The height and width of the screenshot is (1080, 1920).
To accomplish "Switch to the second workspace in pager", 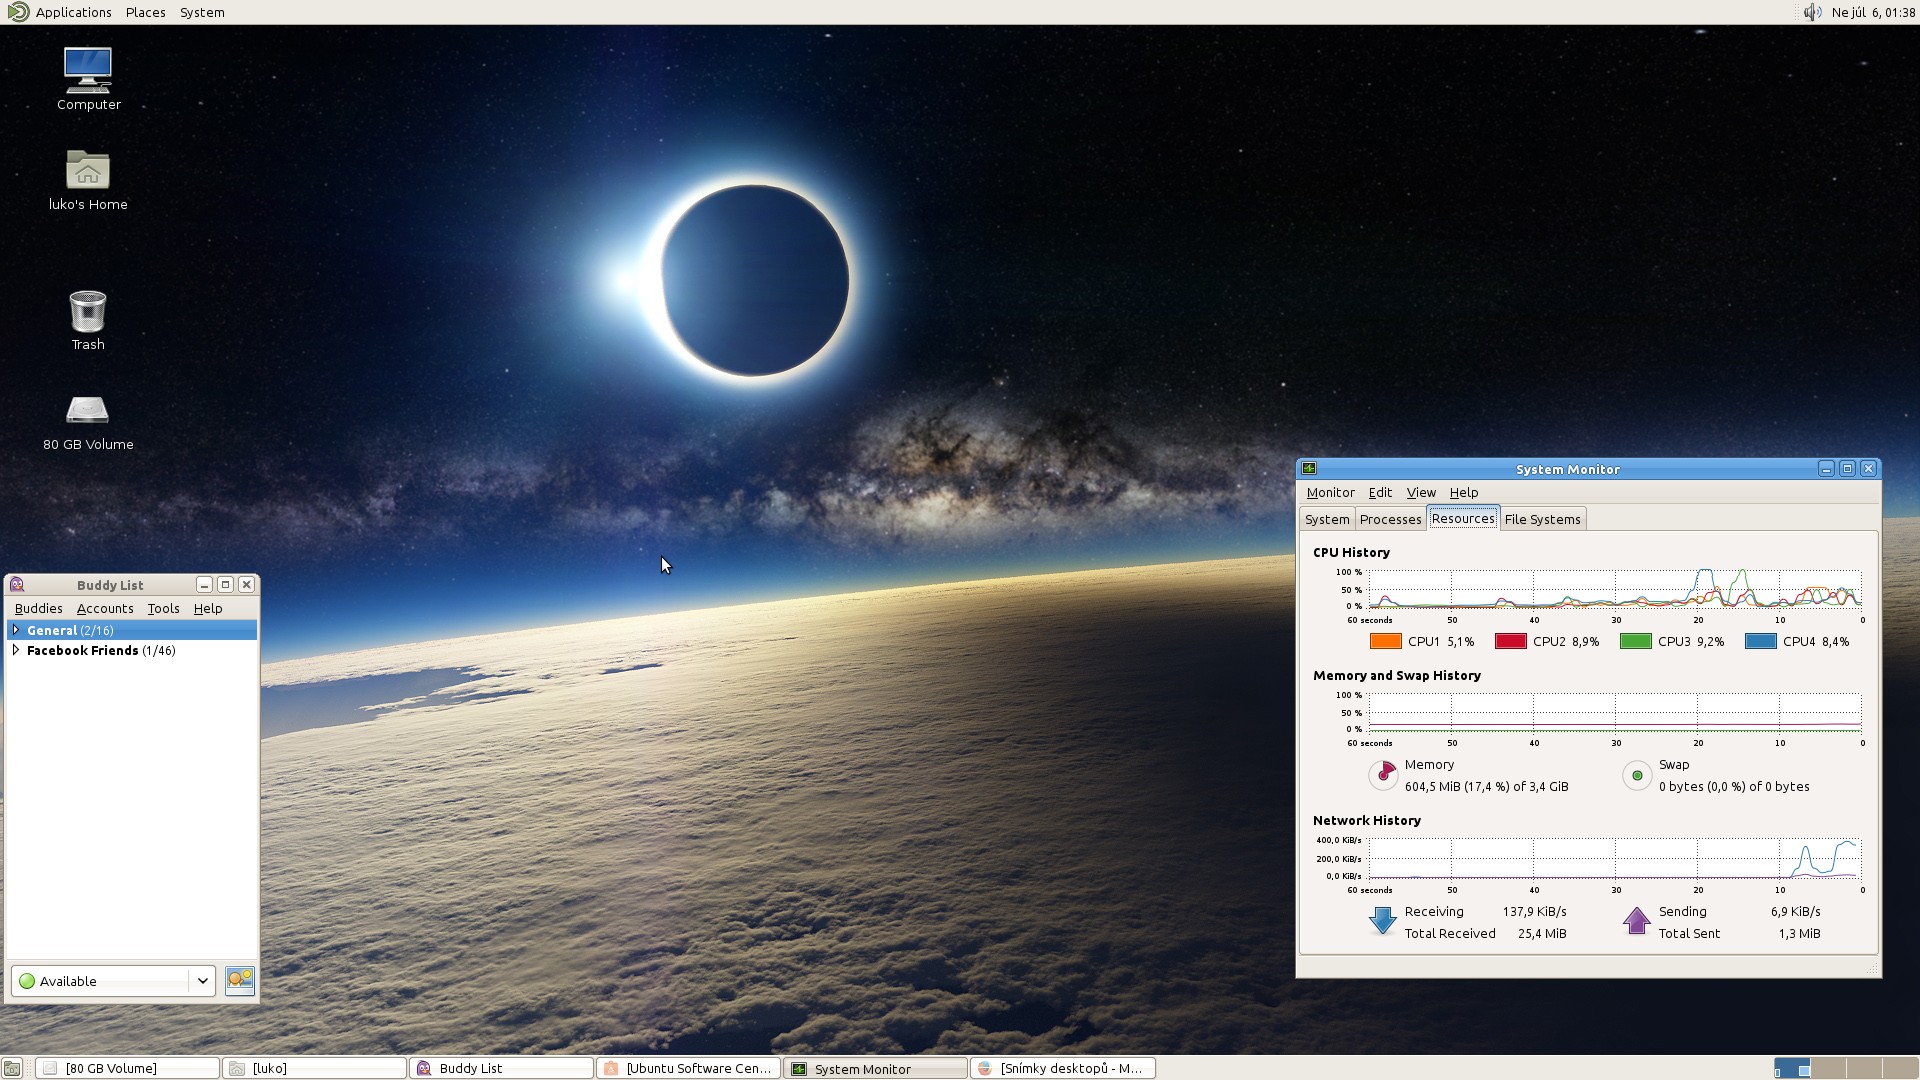I will tap(1828, 1068).
